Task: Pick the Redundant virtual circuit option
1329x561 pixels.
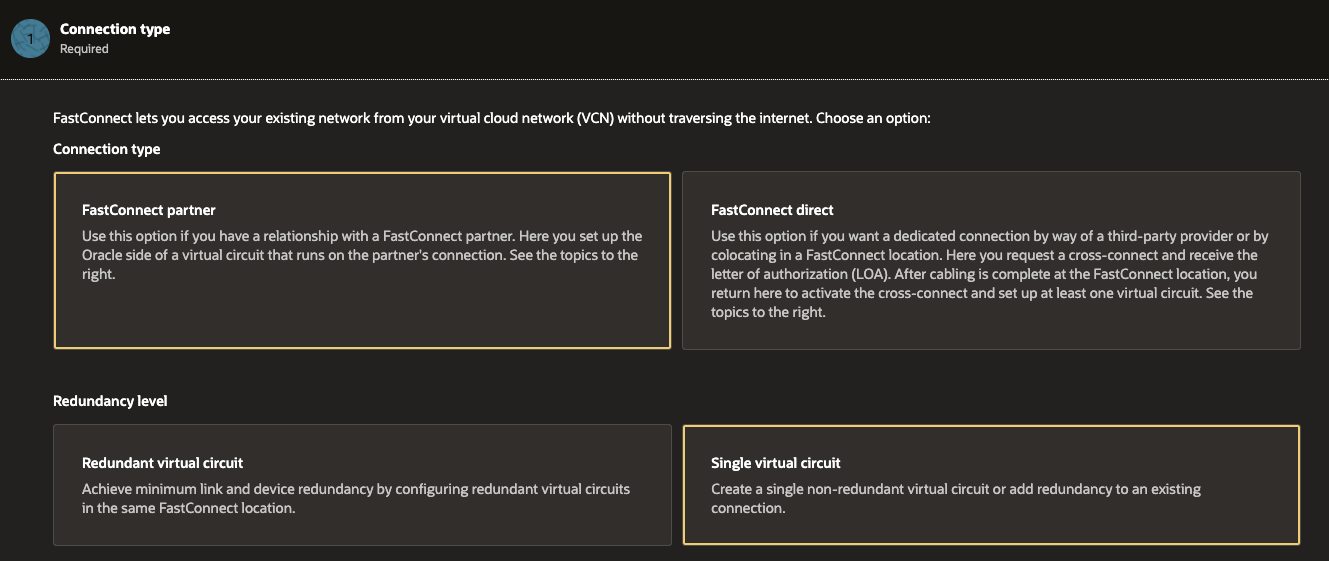Action: (362, 485)
